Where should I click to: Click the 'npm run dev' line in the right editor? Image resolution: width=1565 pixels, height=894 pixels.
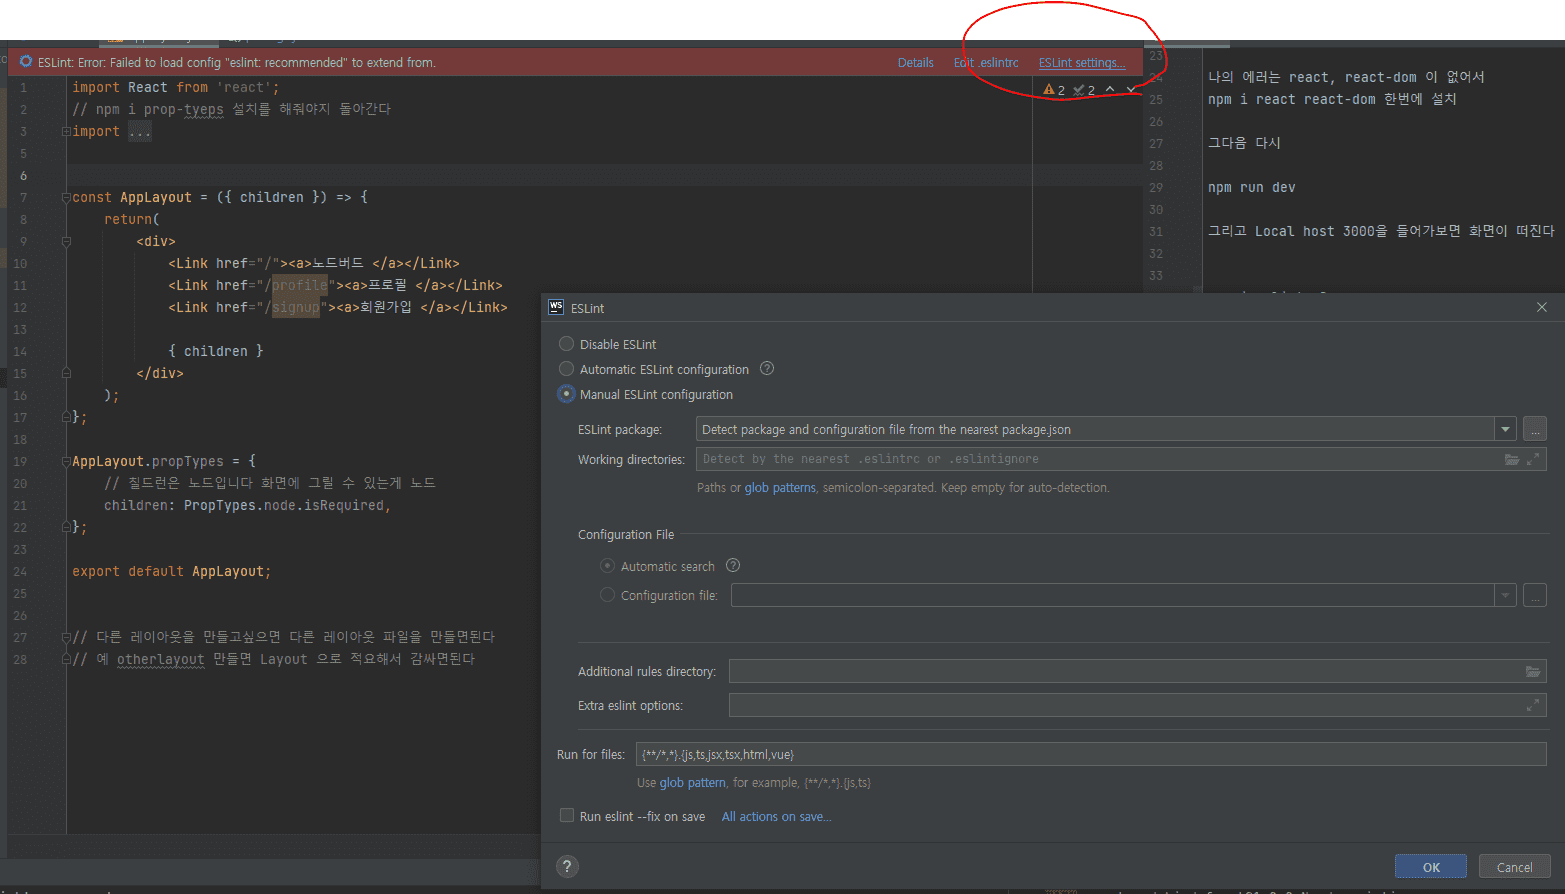tap(1251, 187)
